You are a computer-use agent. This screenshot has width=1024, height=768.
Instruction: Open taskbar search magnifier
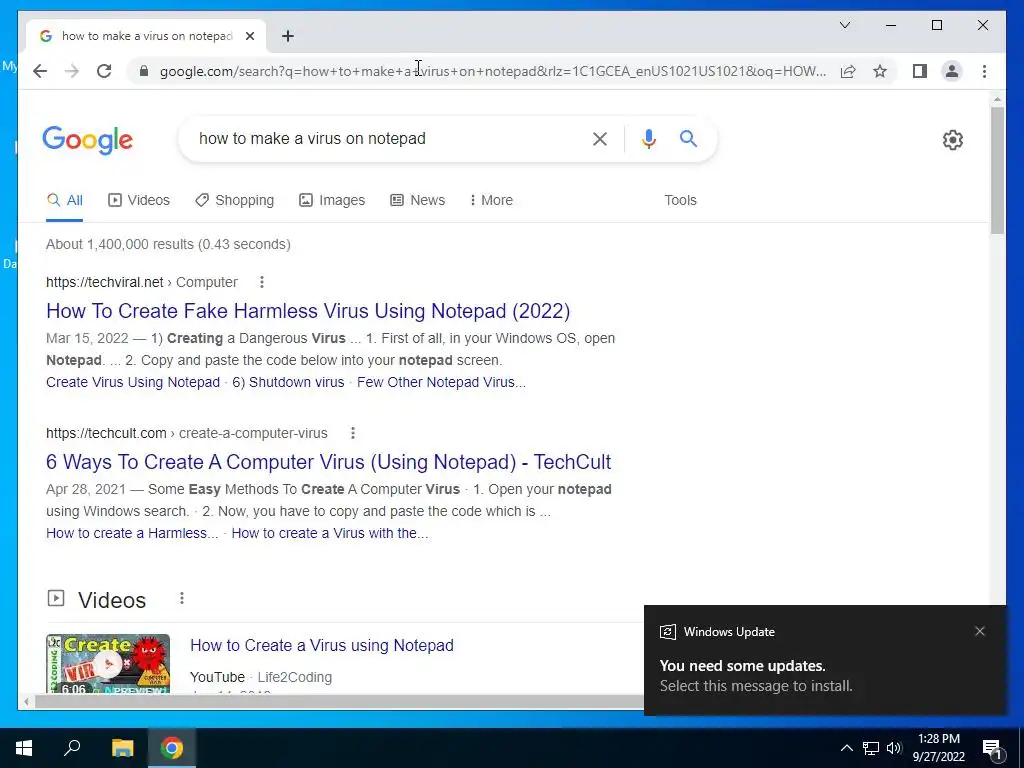72,748
